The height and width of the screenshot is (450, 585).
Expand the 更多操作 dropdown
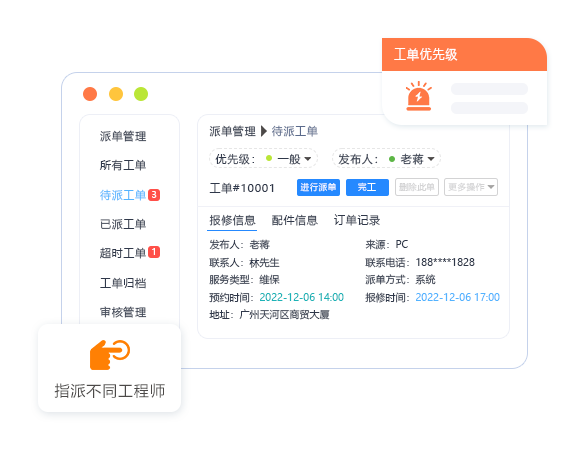[x=471, y=187]
